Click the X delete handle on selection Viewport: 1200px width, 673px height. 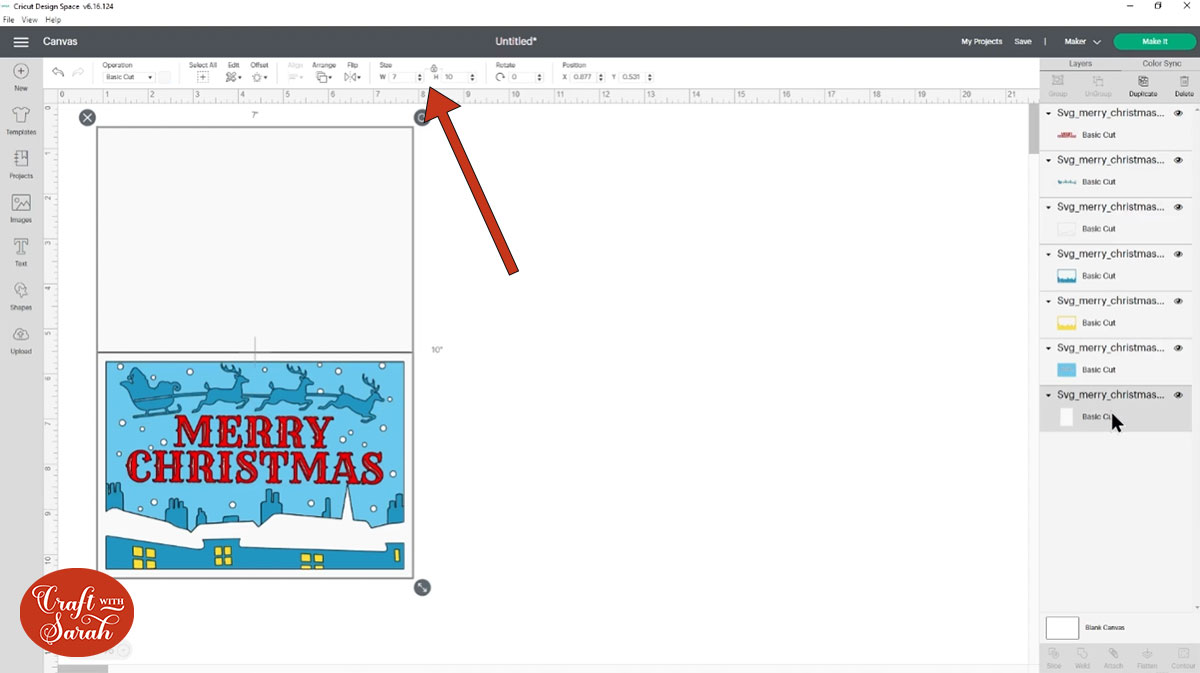point(88,118)
